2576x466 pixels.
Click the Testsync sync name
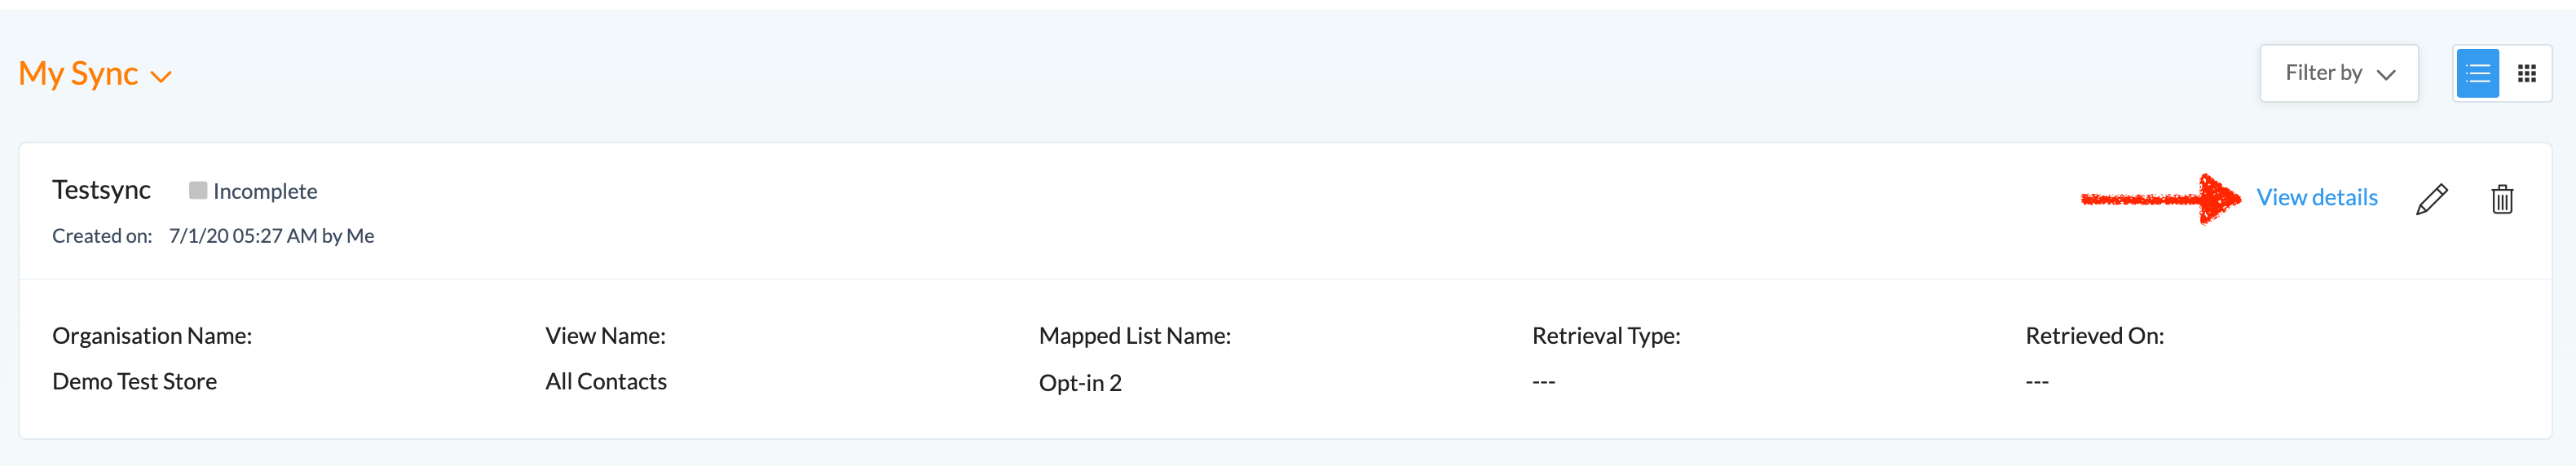101,190
